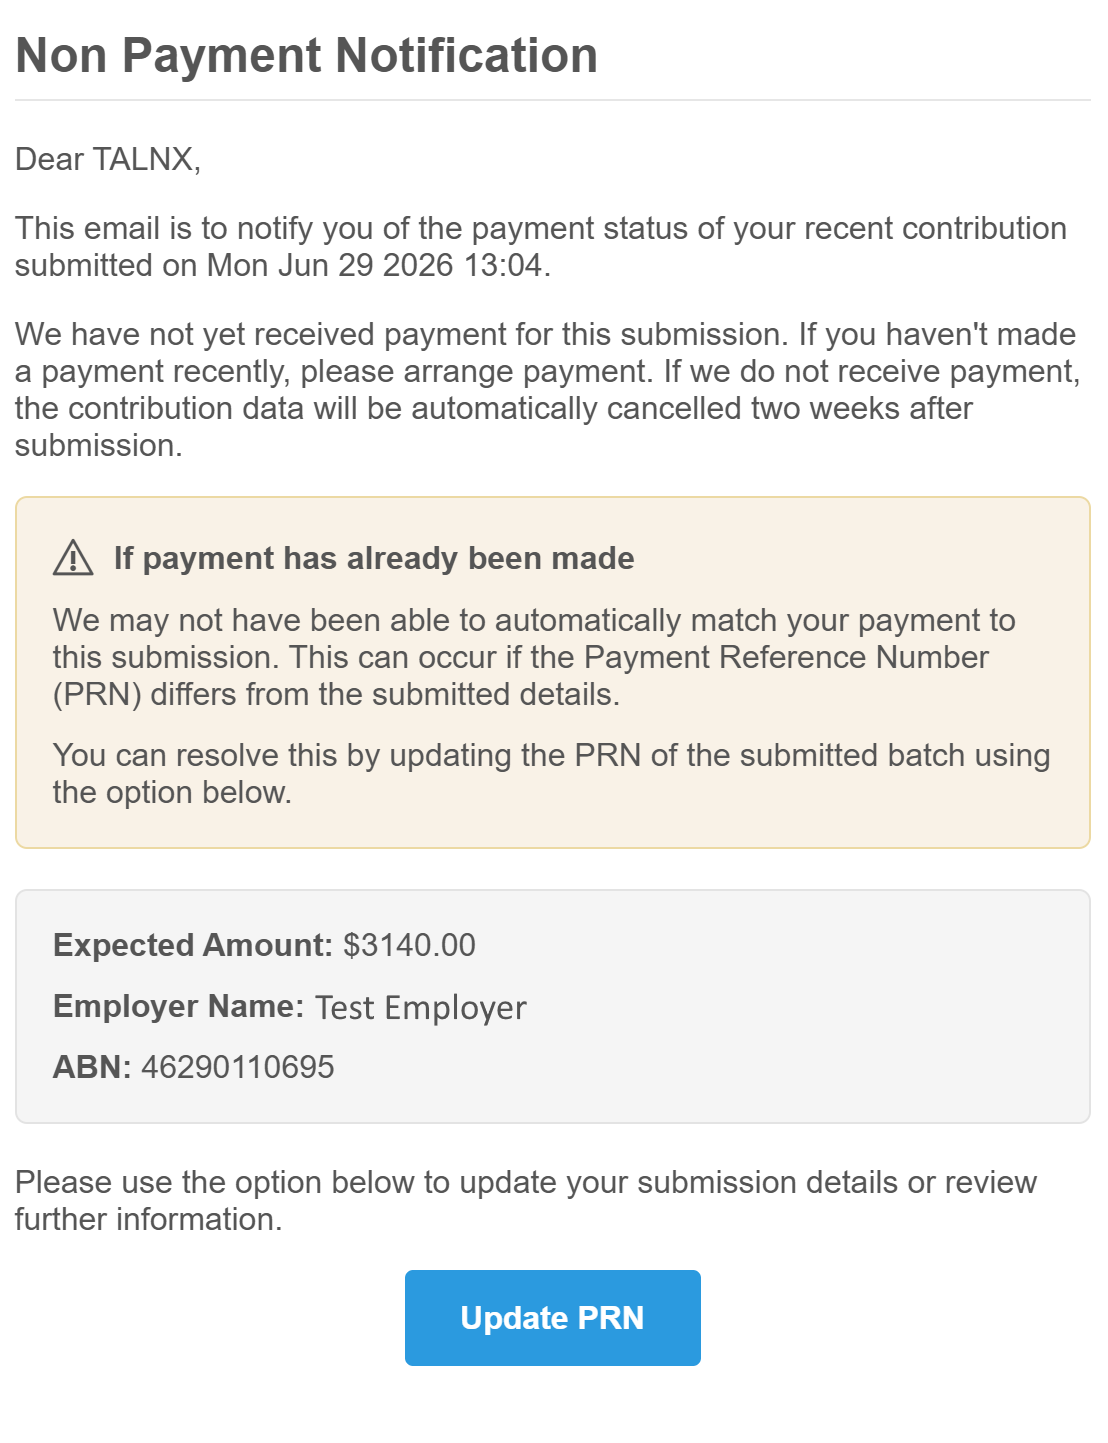
Task: Click the 'If payment has already been made' heading
Action: (x=374, y=558)
